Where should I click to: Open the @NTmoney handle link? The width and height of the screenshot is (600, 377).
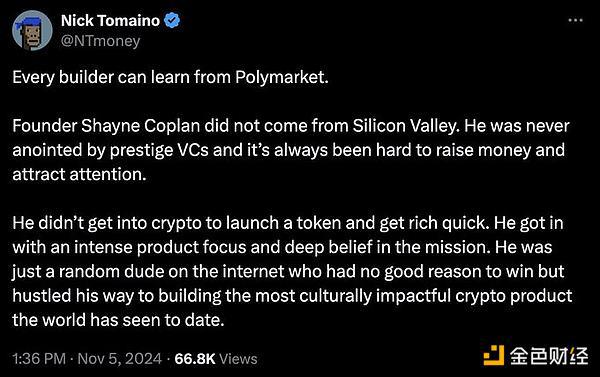coord(101,41)
